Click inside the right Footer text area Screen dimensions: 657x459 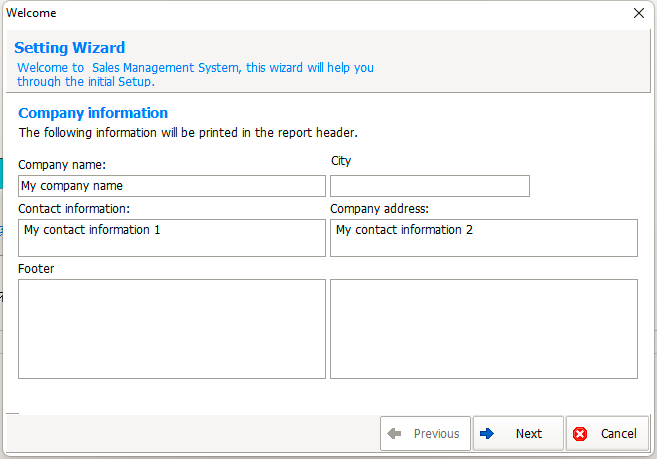pos(484,329)
